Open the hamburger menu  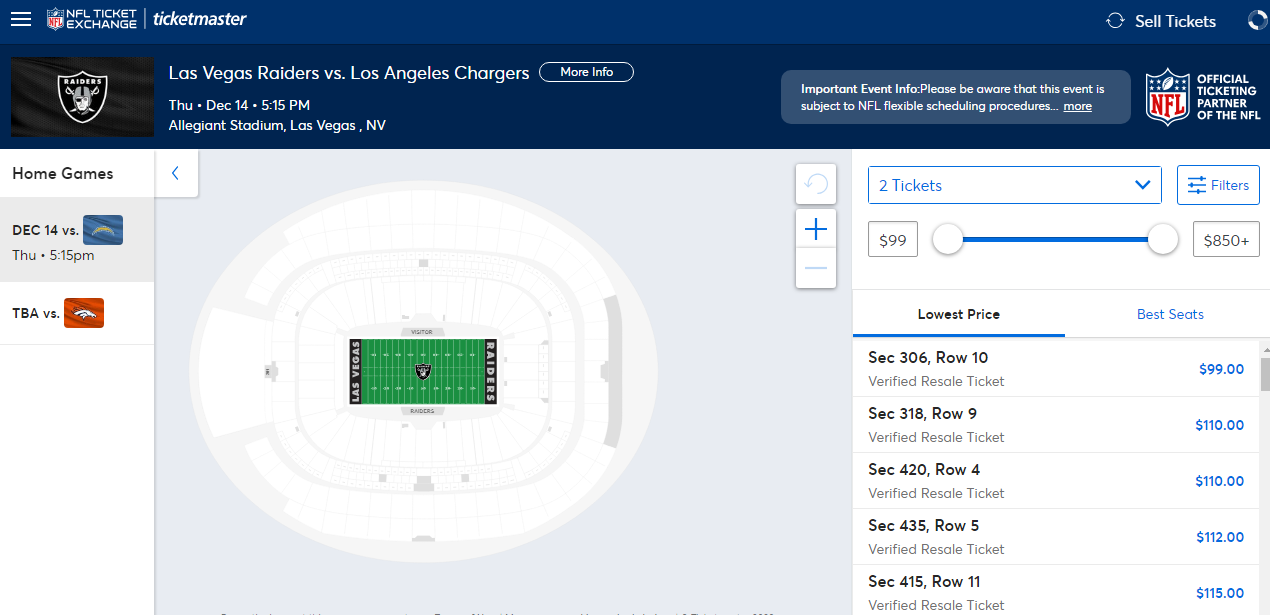[21, 20]
